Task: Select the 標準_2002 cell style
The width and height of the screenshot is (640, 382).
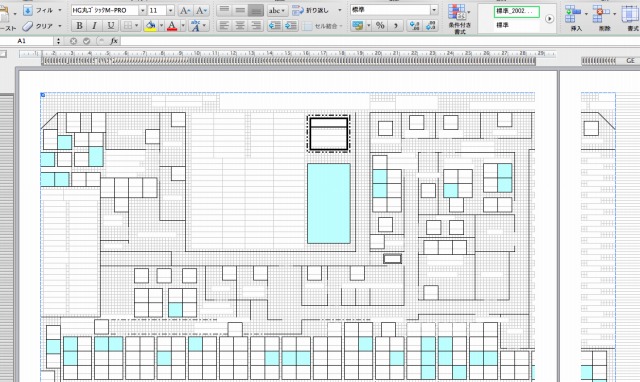Action: pos(516,11)
